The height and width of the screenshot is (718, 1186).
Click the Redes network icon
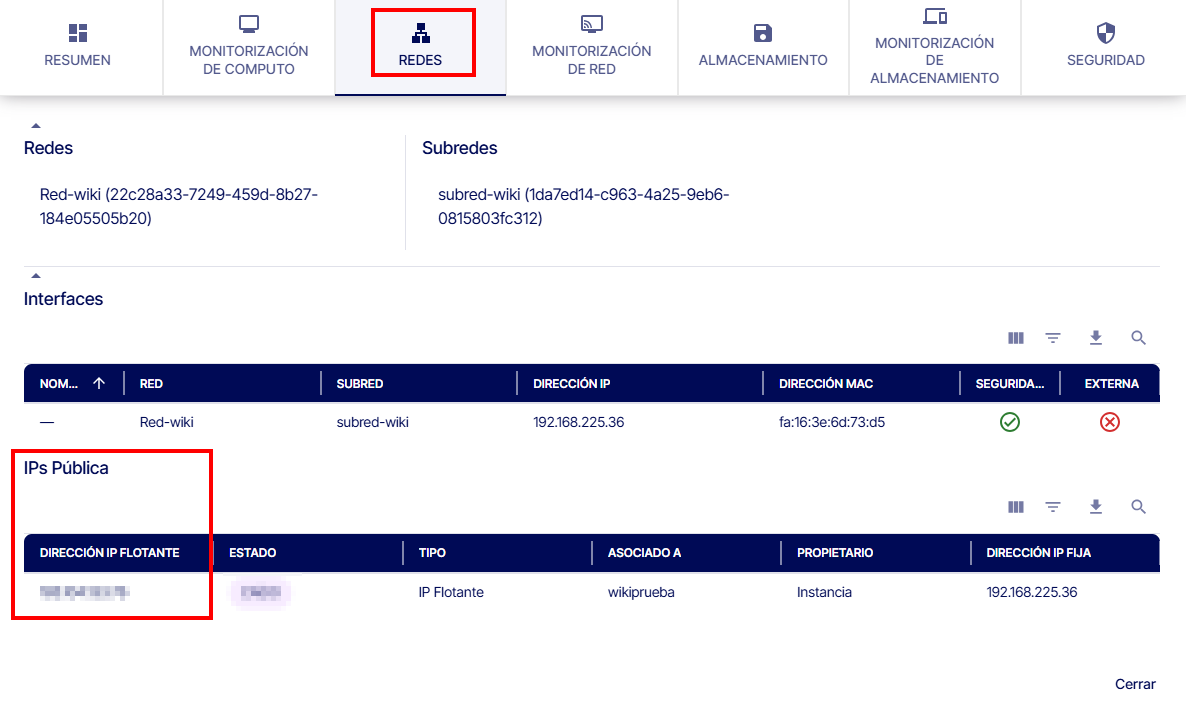[420, 33]
